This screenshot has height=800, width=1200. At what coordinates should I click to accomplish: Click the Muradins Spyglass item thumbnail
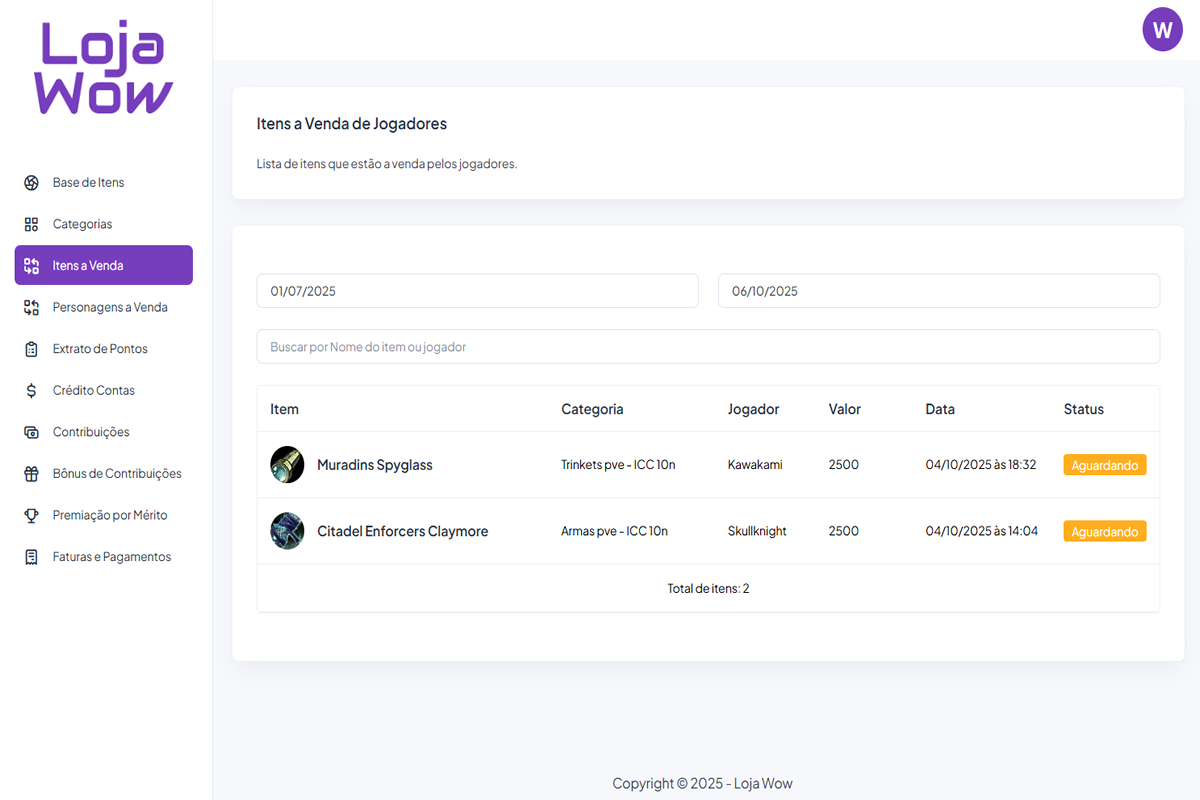click(x=287, y=465)
